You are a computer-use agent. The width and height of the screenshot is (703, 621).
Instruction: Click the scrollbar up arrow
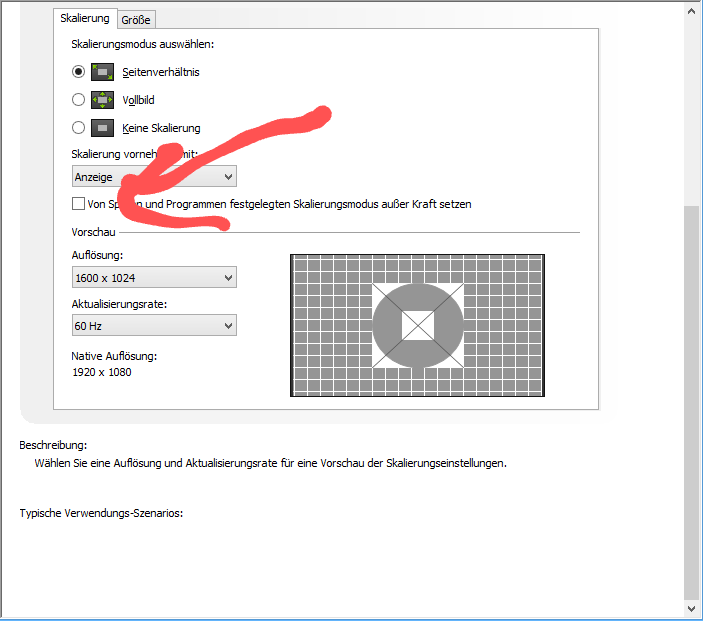(x=691, y=12)
